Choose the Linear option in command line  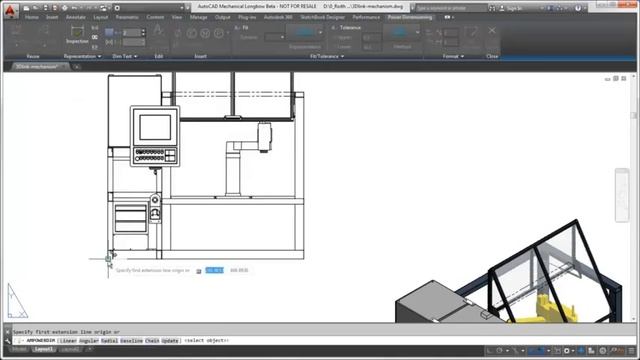pyautogui.click(x=68, y=341)
